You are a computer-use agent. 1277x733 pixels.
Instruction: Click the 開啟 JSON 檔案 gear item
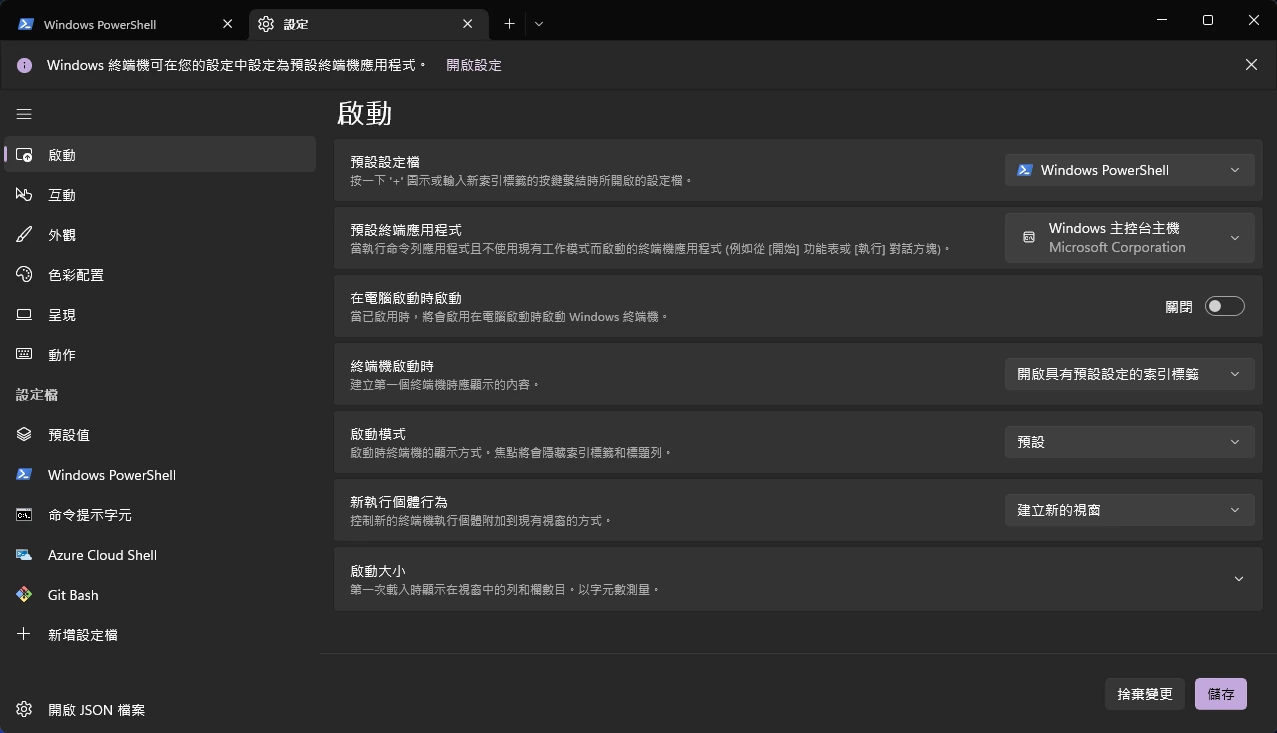(x=96, y=710)
